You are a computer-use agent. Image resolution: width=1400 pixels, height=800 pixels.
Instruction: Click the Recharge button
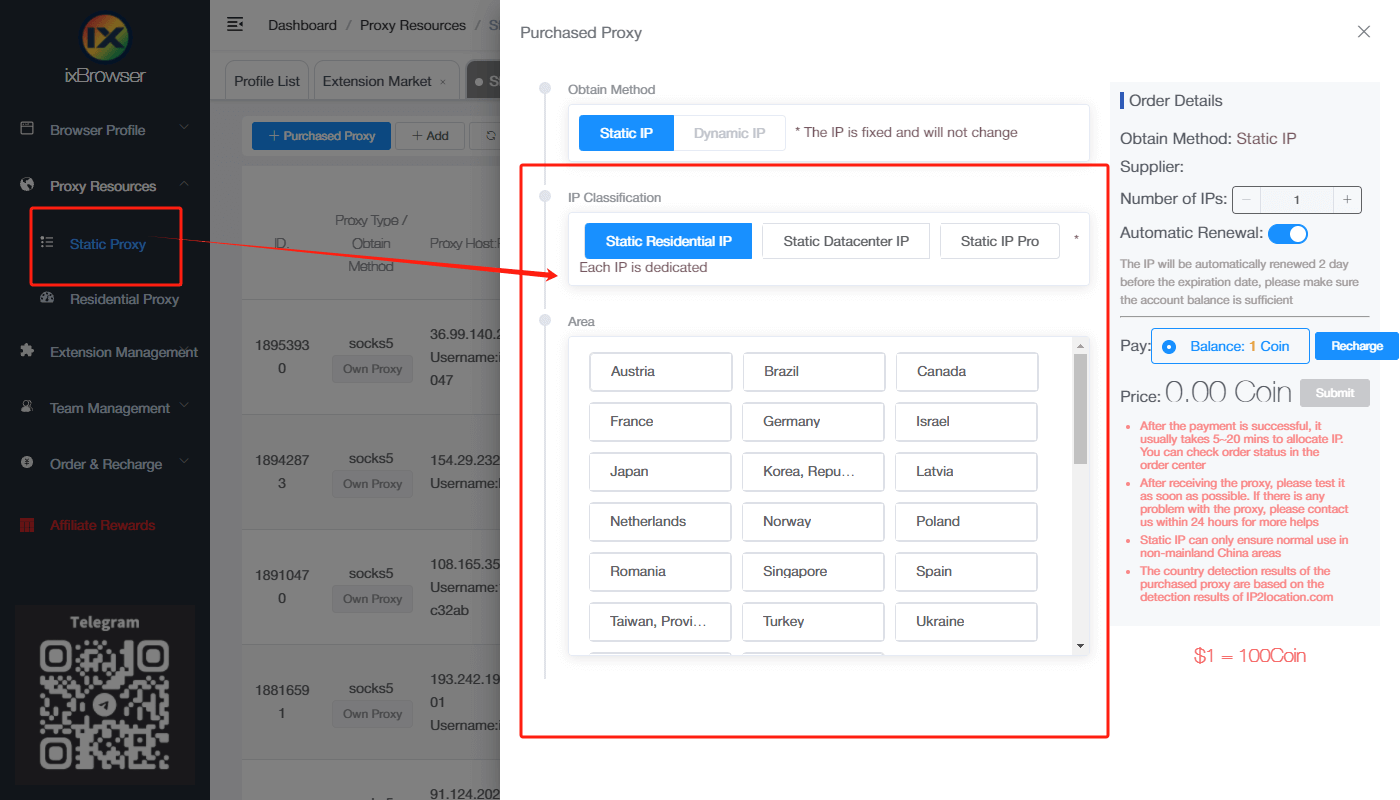(1357, 345)
